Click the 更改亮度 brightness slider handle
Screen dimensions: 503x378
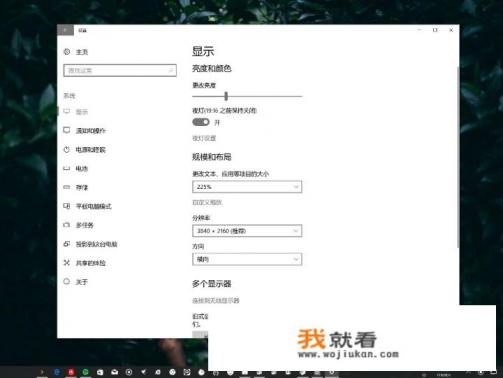point(226,96)
